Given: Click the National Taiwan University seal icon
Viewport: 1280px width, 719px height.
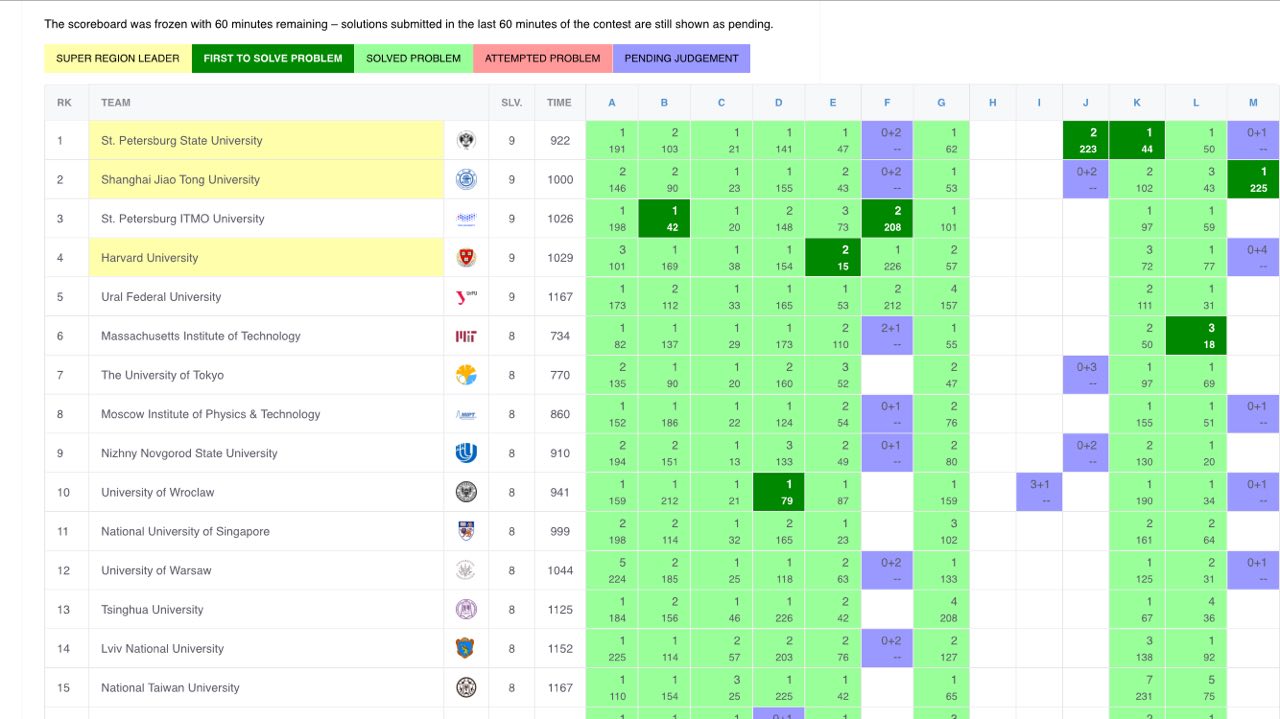Looking at the screenshot, I should point(466,687).
